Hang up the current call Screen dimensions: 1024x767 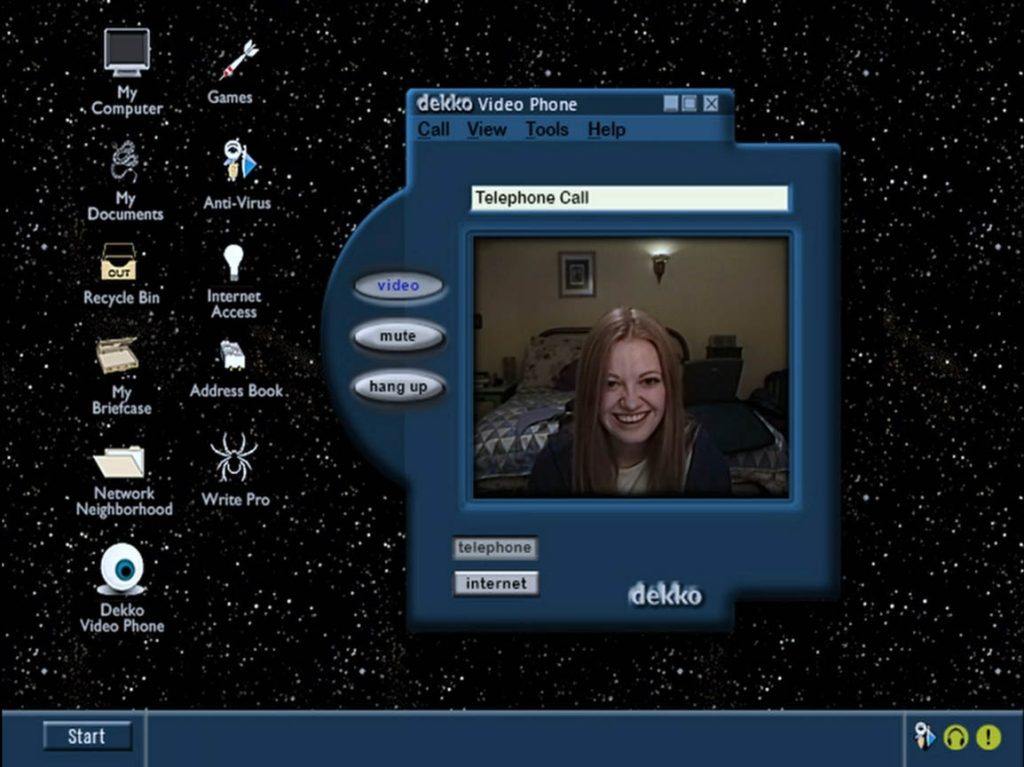pos(398,386)
